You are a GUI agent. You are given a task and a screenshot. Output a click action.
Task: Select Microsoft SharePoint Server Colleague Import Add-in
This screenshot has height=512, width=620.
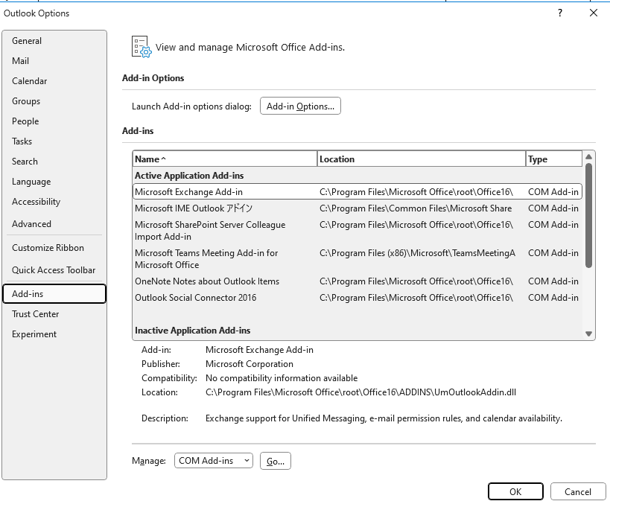(357, 230)
